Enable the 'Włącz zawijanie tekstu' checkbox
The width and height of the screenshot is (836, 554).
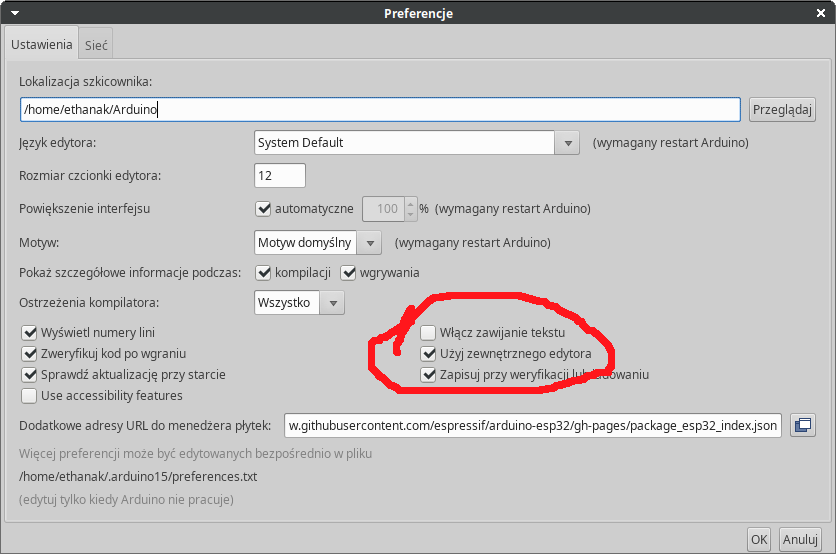(428, 332)
